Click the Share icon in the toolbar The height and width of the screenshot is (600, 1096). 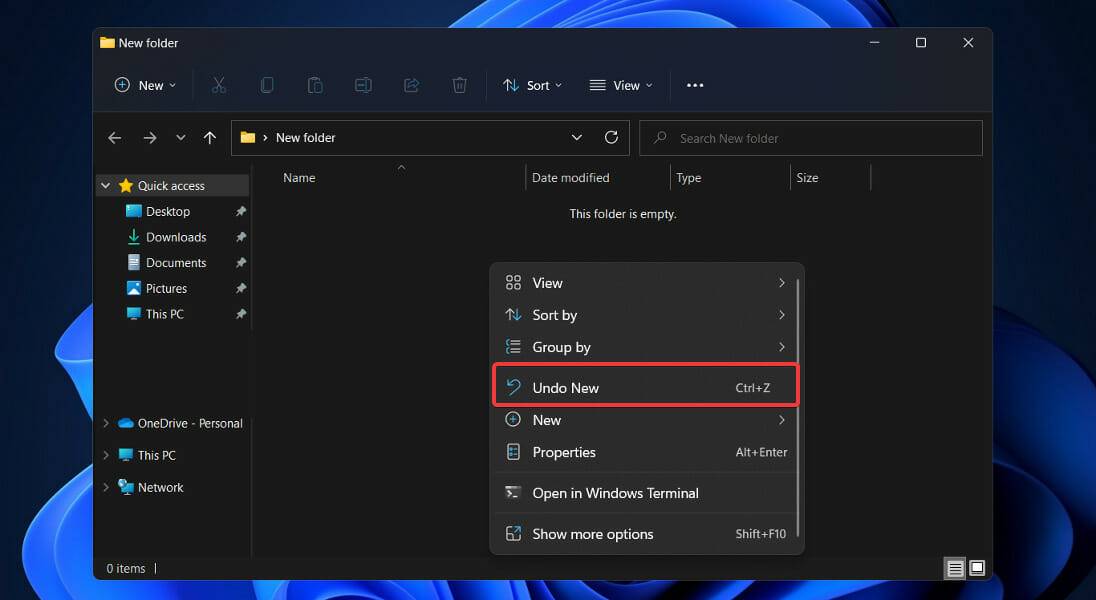tap(411, 85)
